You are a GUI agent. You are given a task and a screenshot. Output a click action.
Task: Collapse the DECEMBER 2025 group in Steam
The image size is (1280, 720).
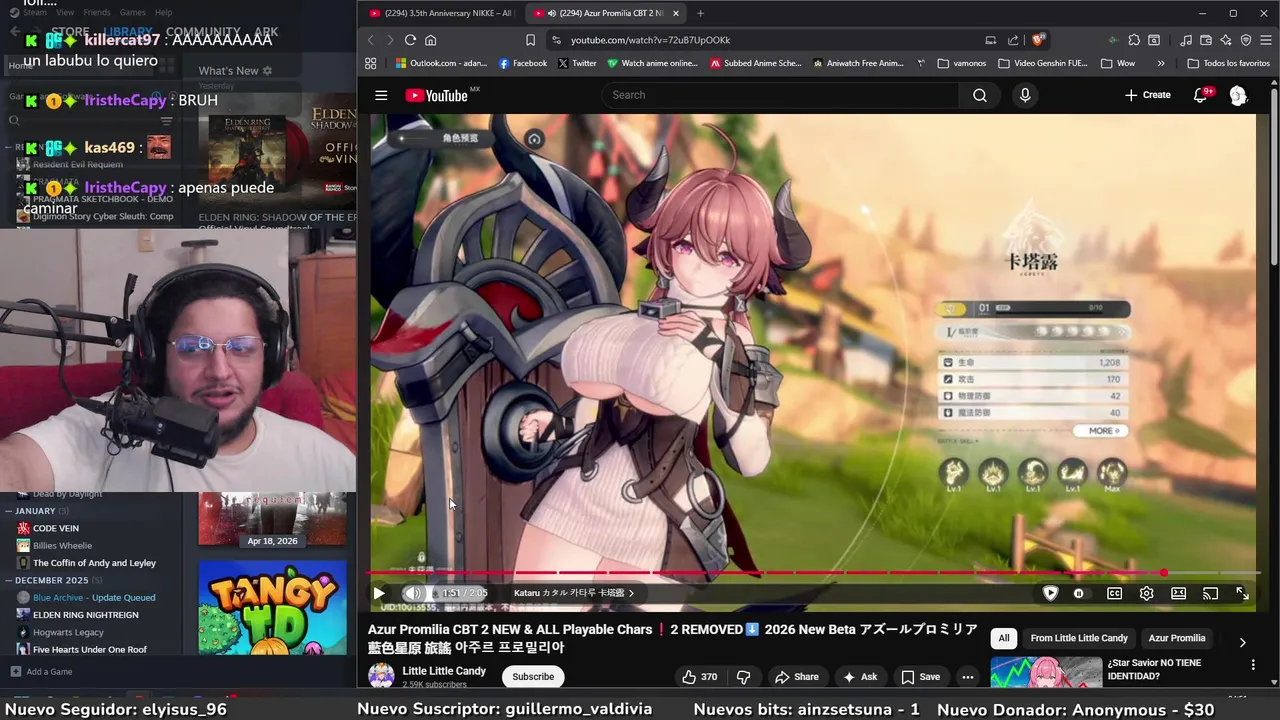[x=9, y=580]
